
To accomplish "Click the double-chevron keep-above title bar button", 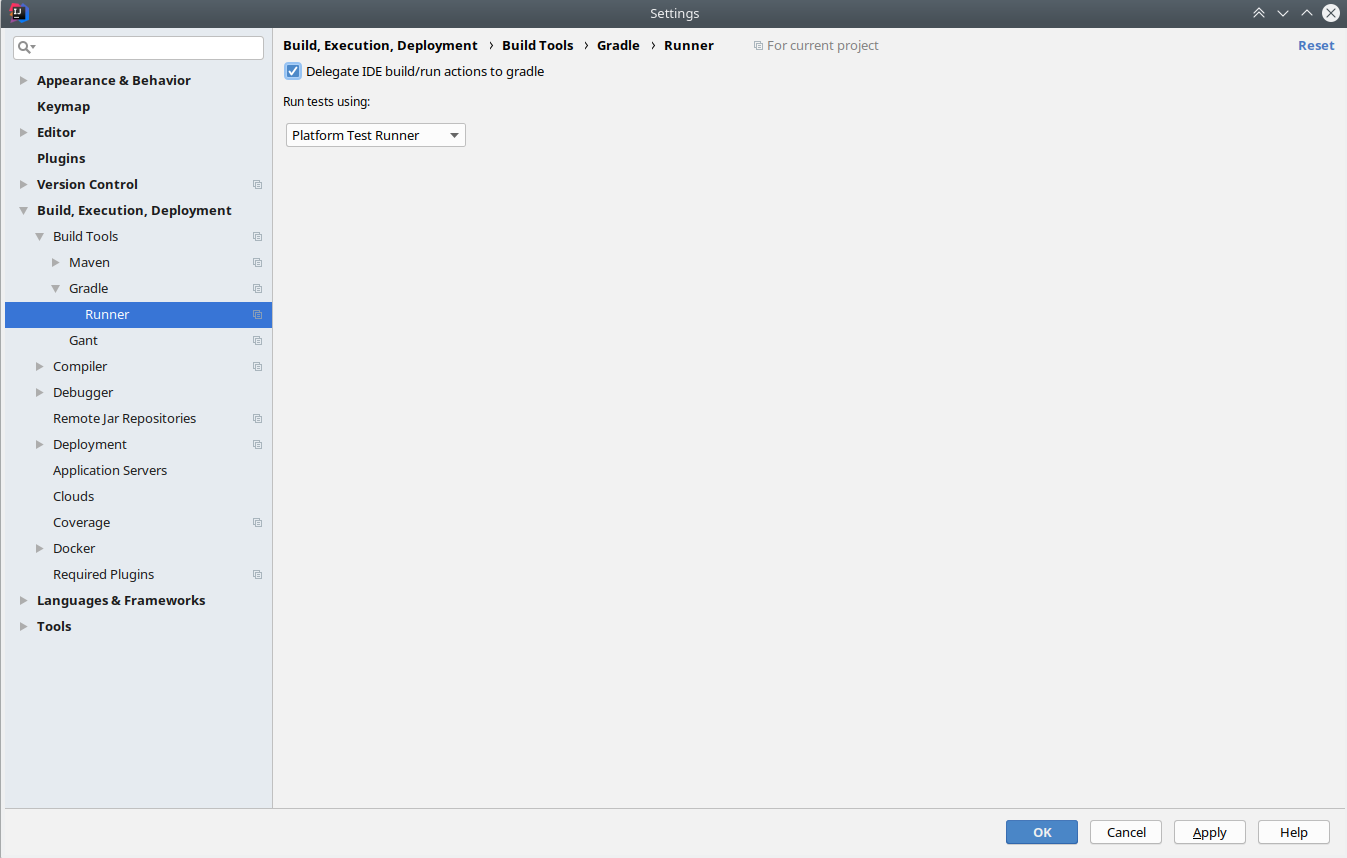I will (1259, 13).
